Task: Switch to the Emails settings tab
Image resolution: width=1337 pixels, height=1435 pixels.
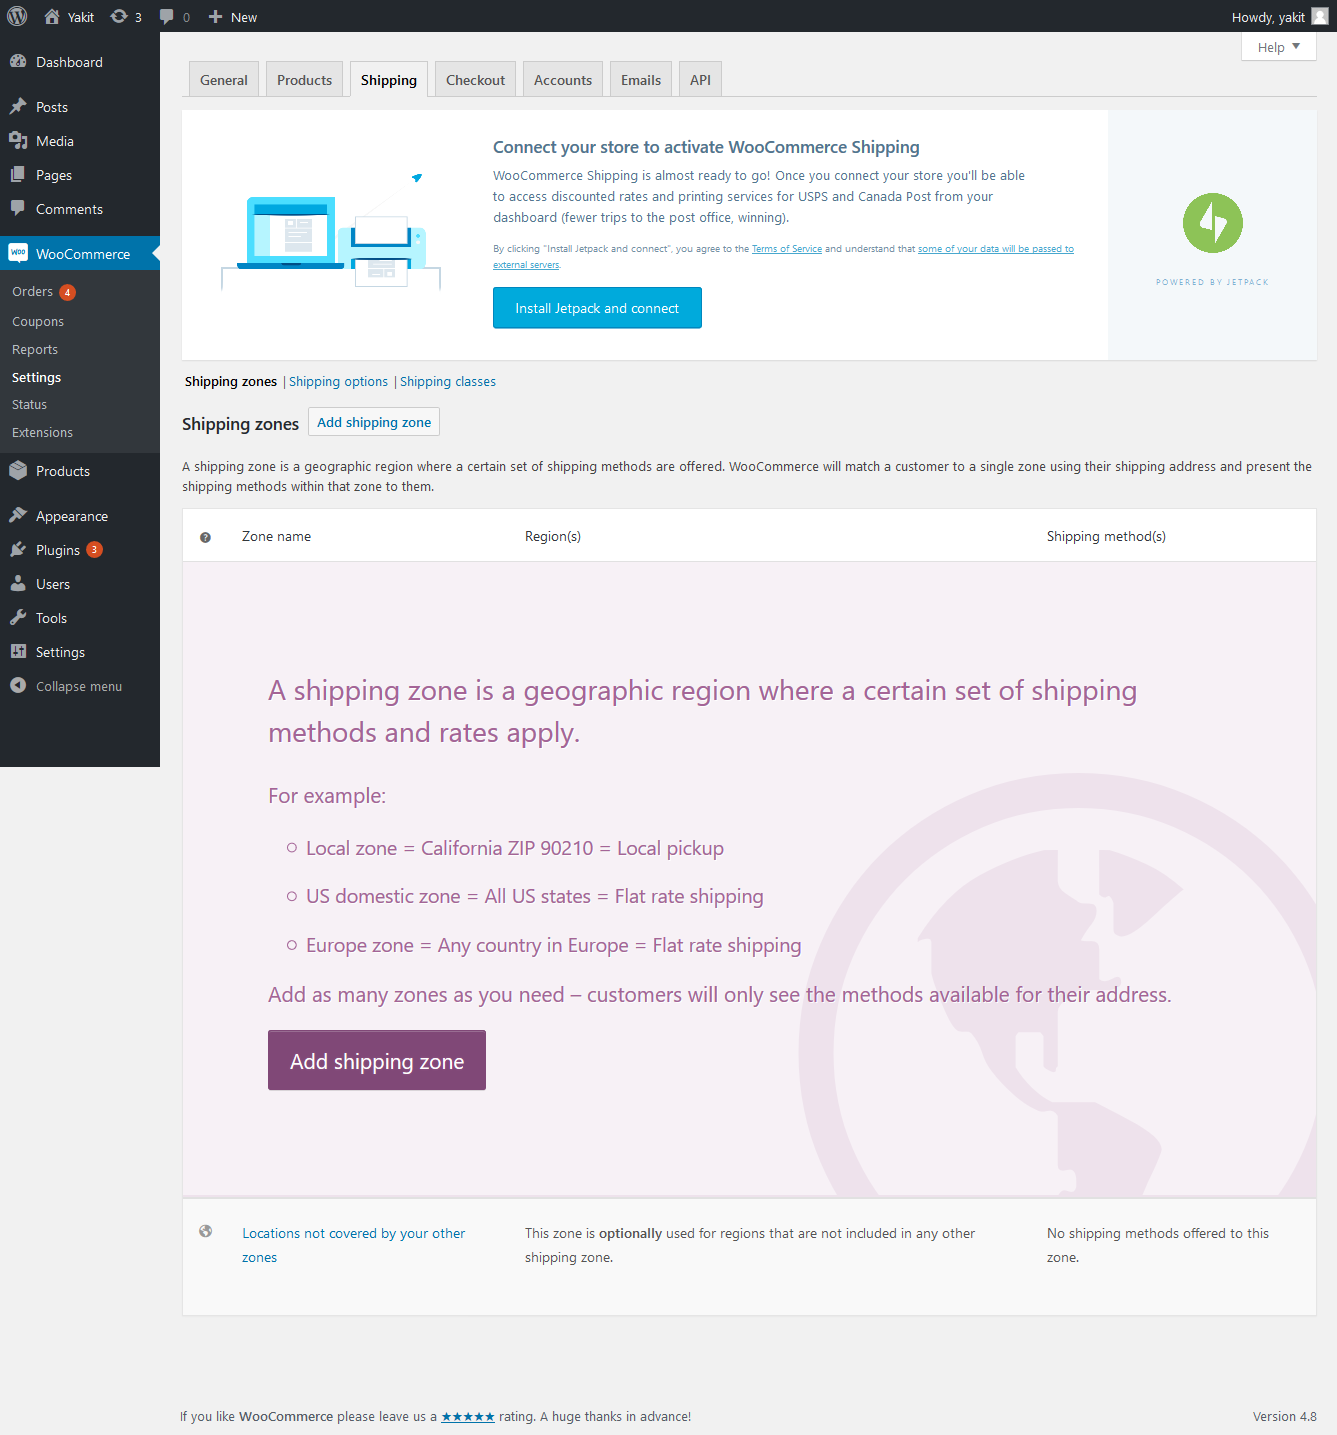Action: pyautogui.click(x=641, y=80)
